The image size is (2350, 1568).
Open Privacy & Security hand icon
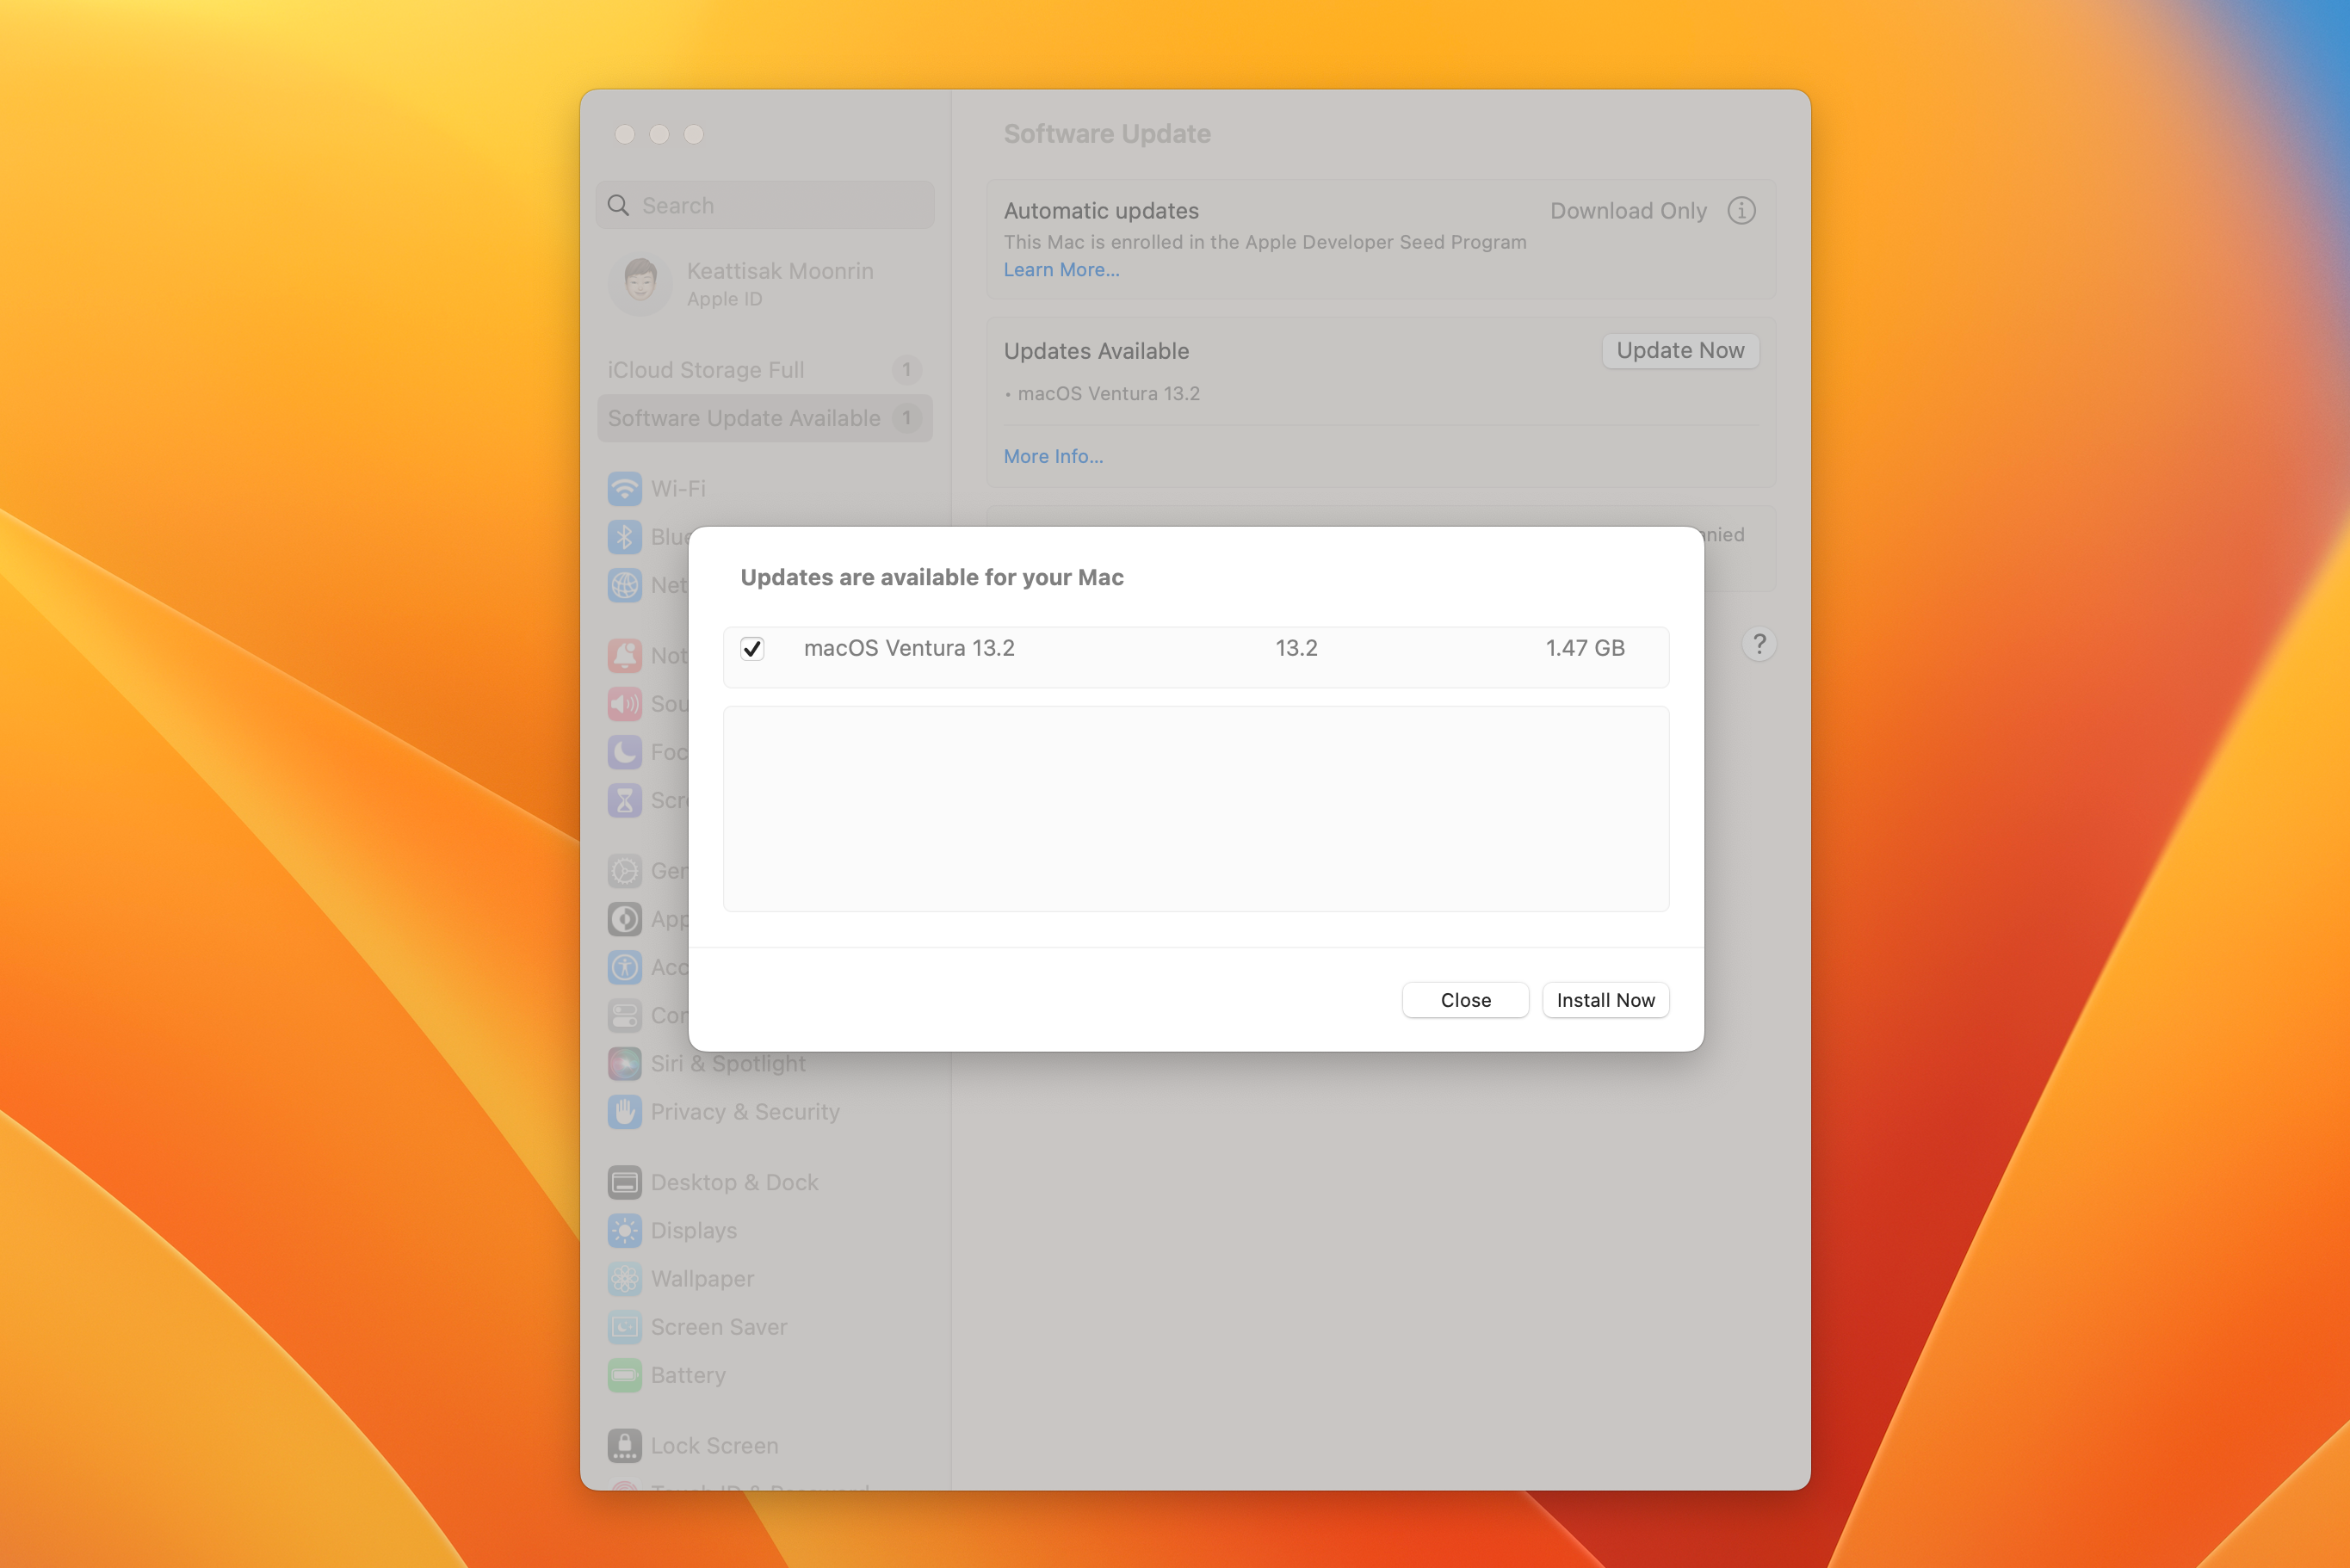point(624,1112)
